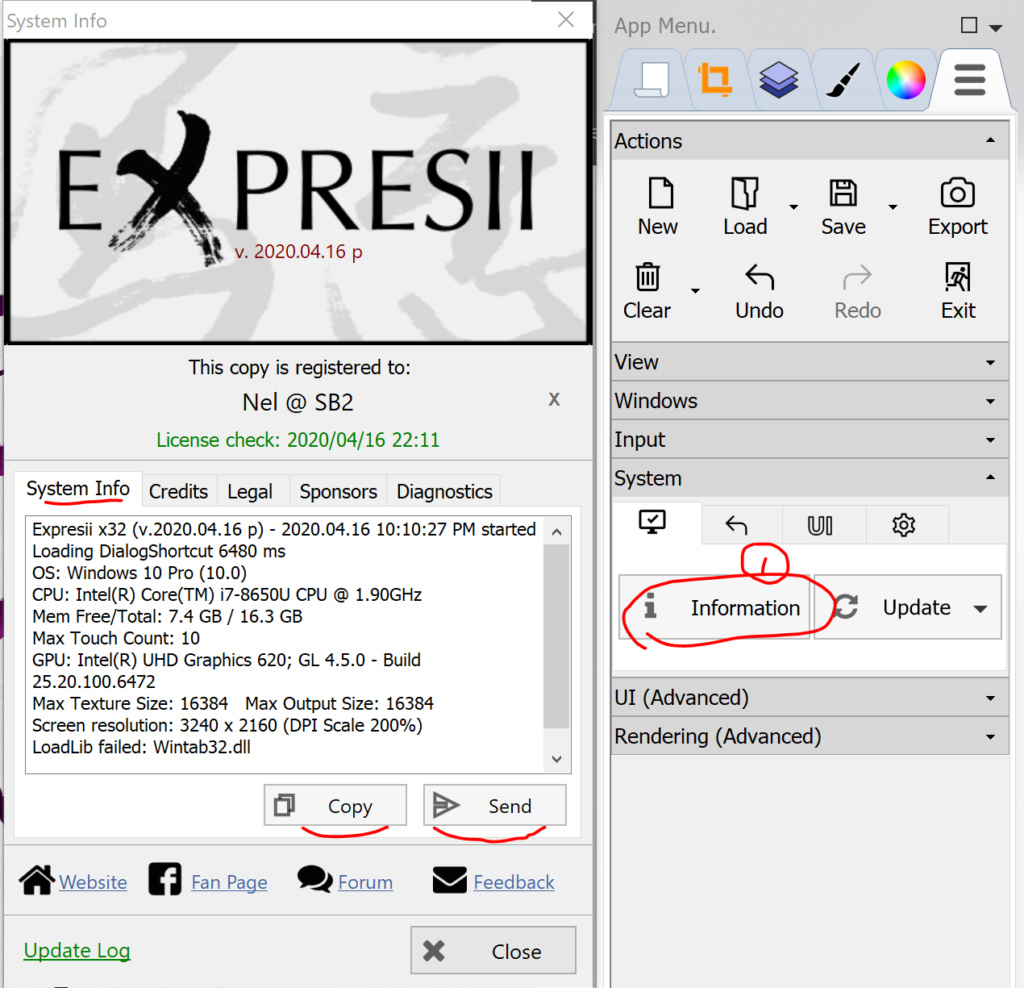Close the System Info dialog with Close button

(x=493, y=951)
